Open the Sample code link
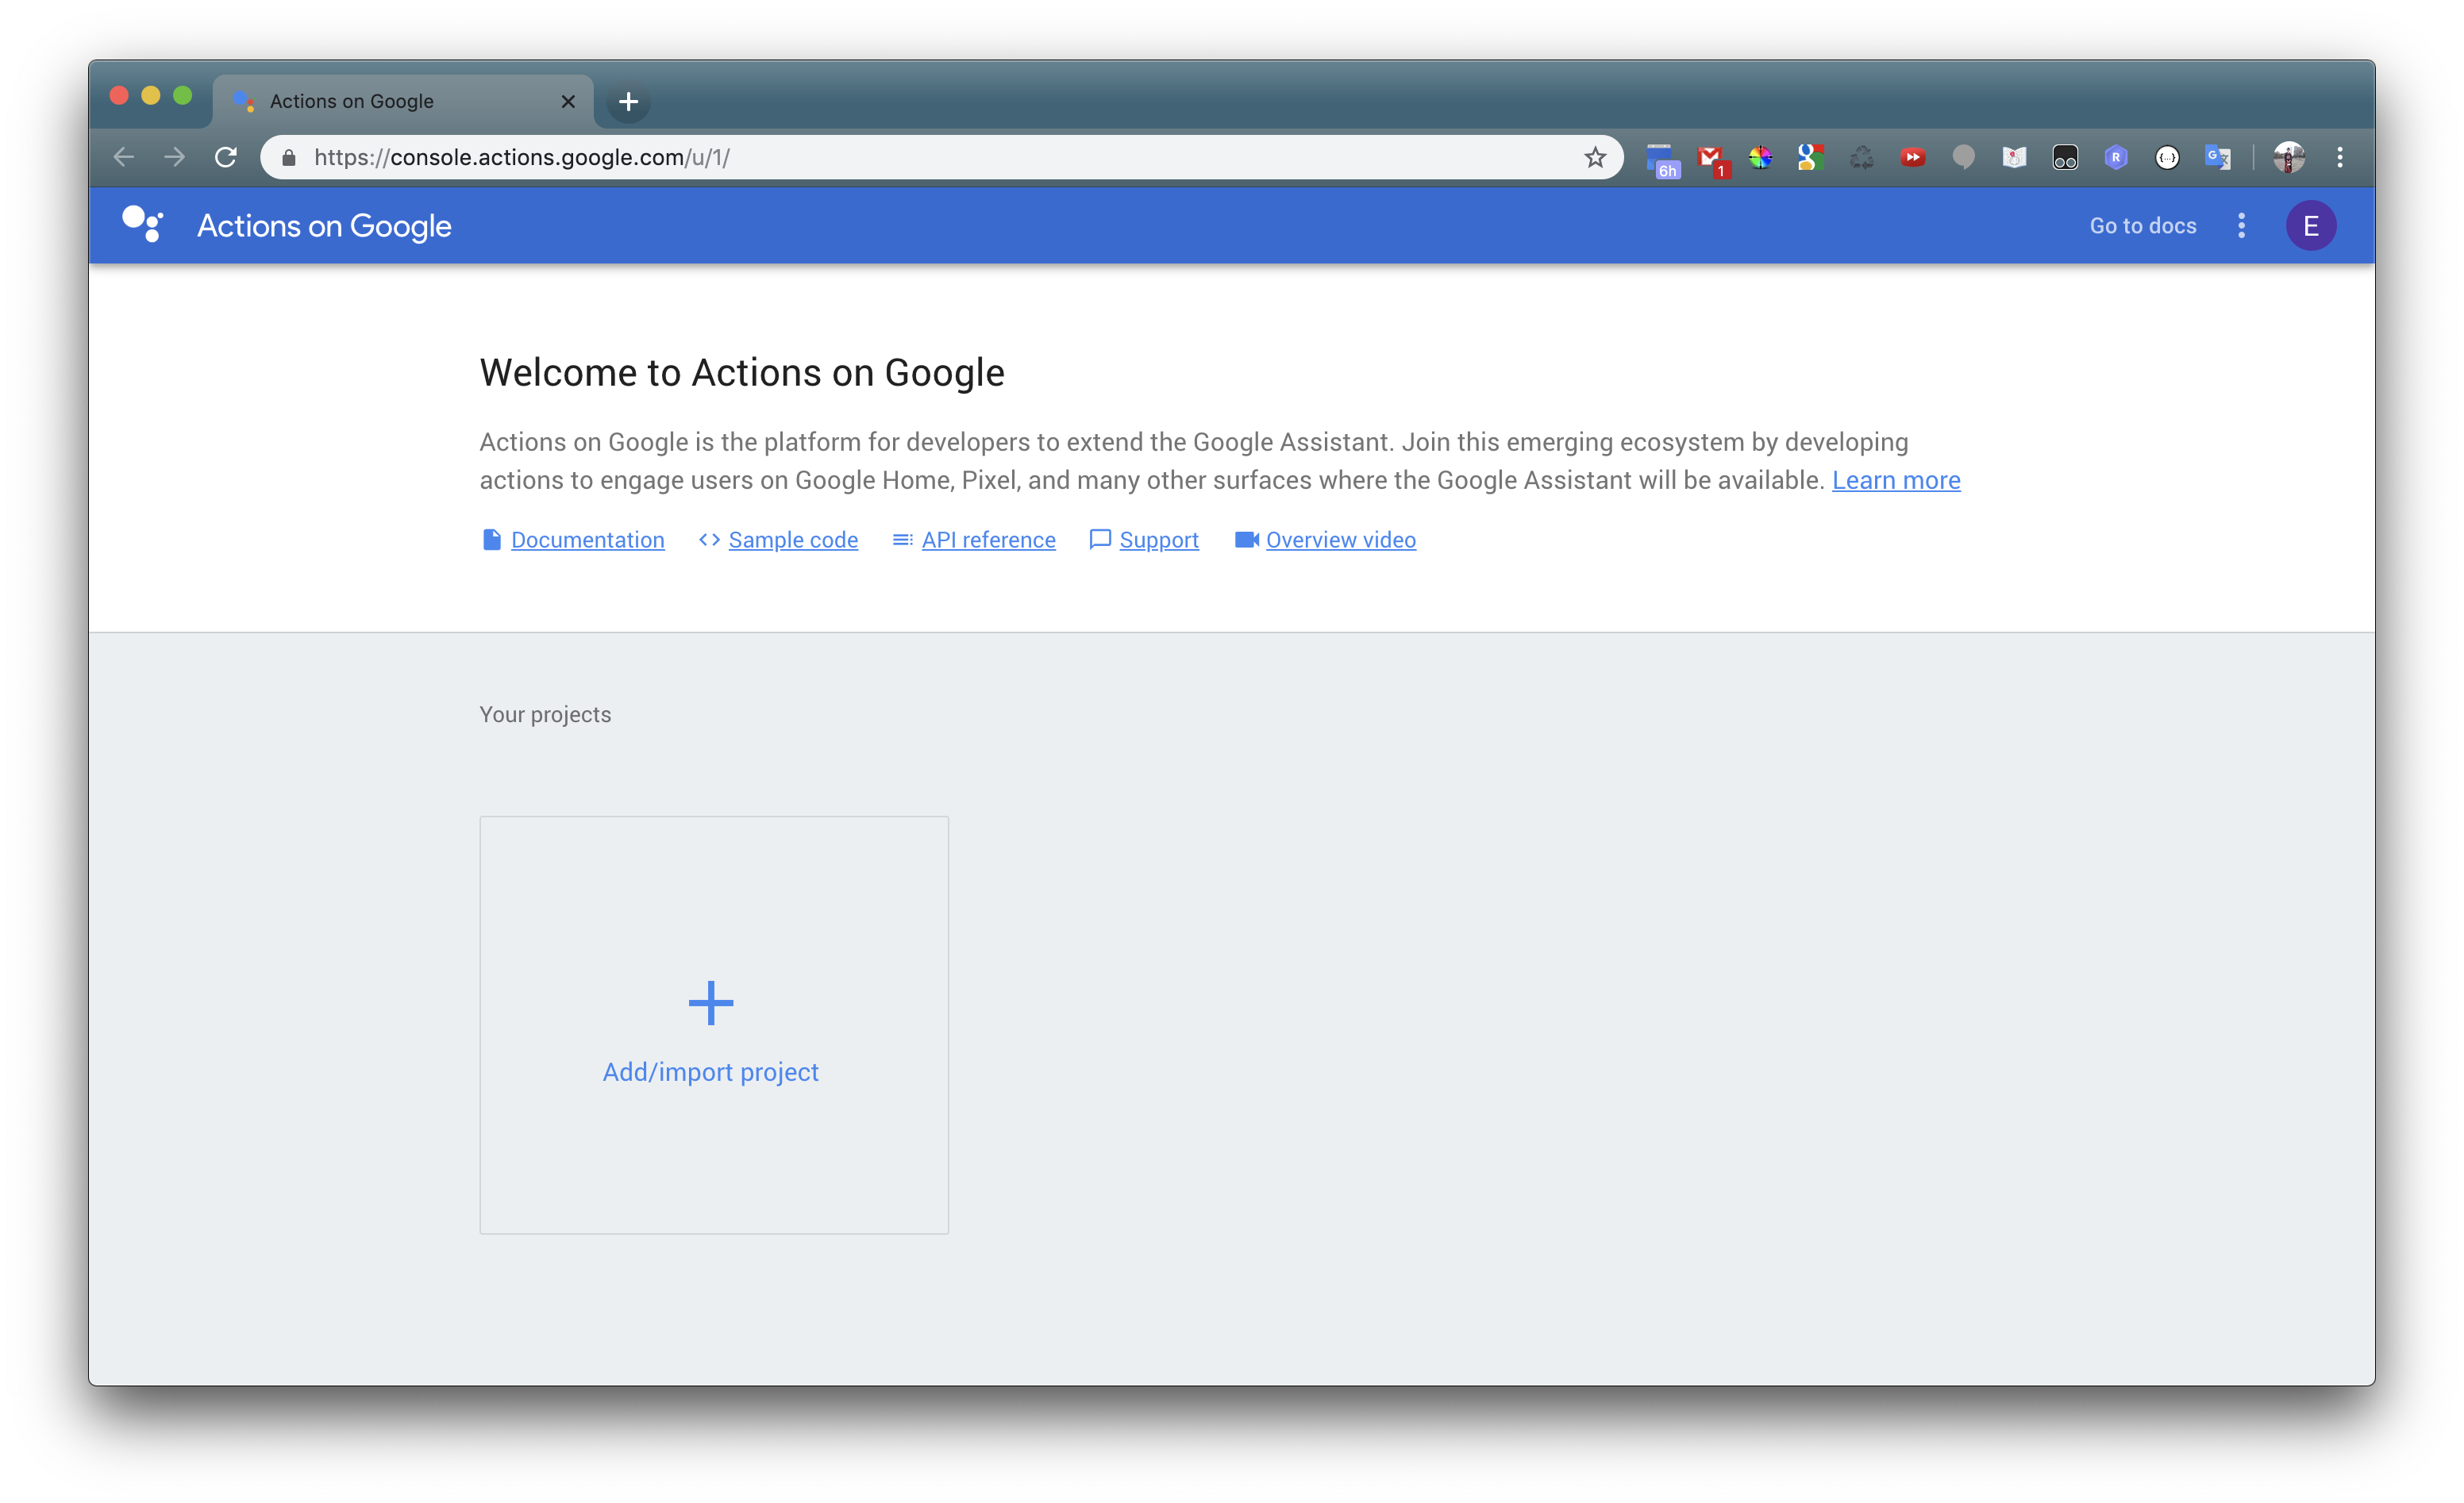This screenshot has width=2464, height=1503. coord(792,540)
